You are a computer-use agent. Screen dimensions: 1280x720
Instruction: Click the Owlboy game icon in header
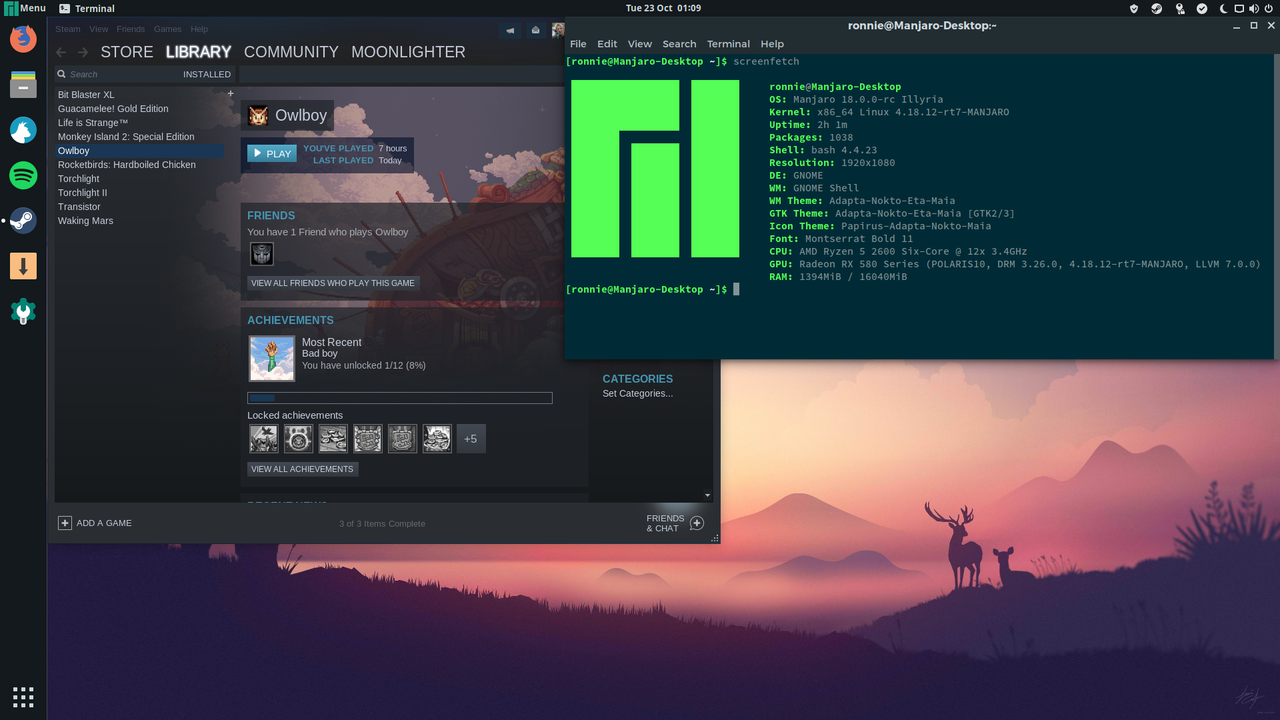258,115
